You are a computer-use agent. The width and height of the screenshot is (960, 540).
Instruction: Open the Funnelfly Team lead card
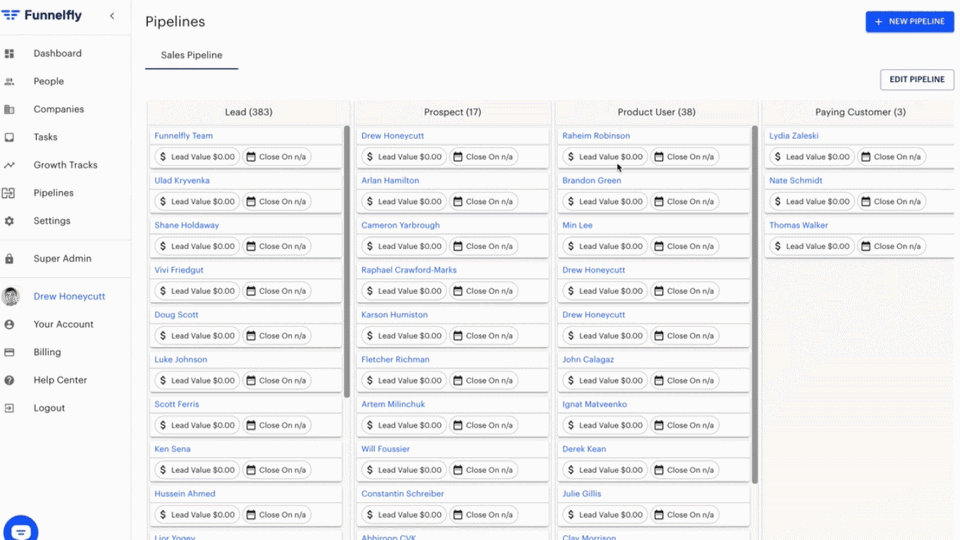tap(184, 136)
